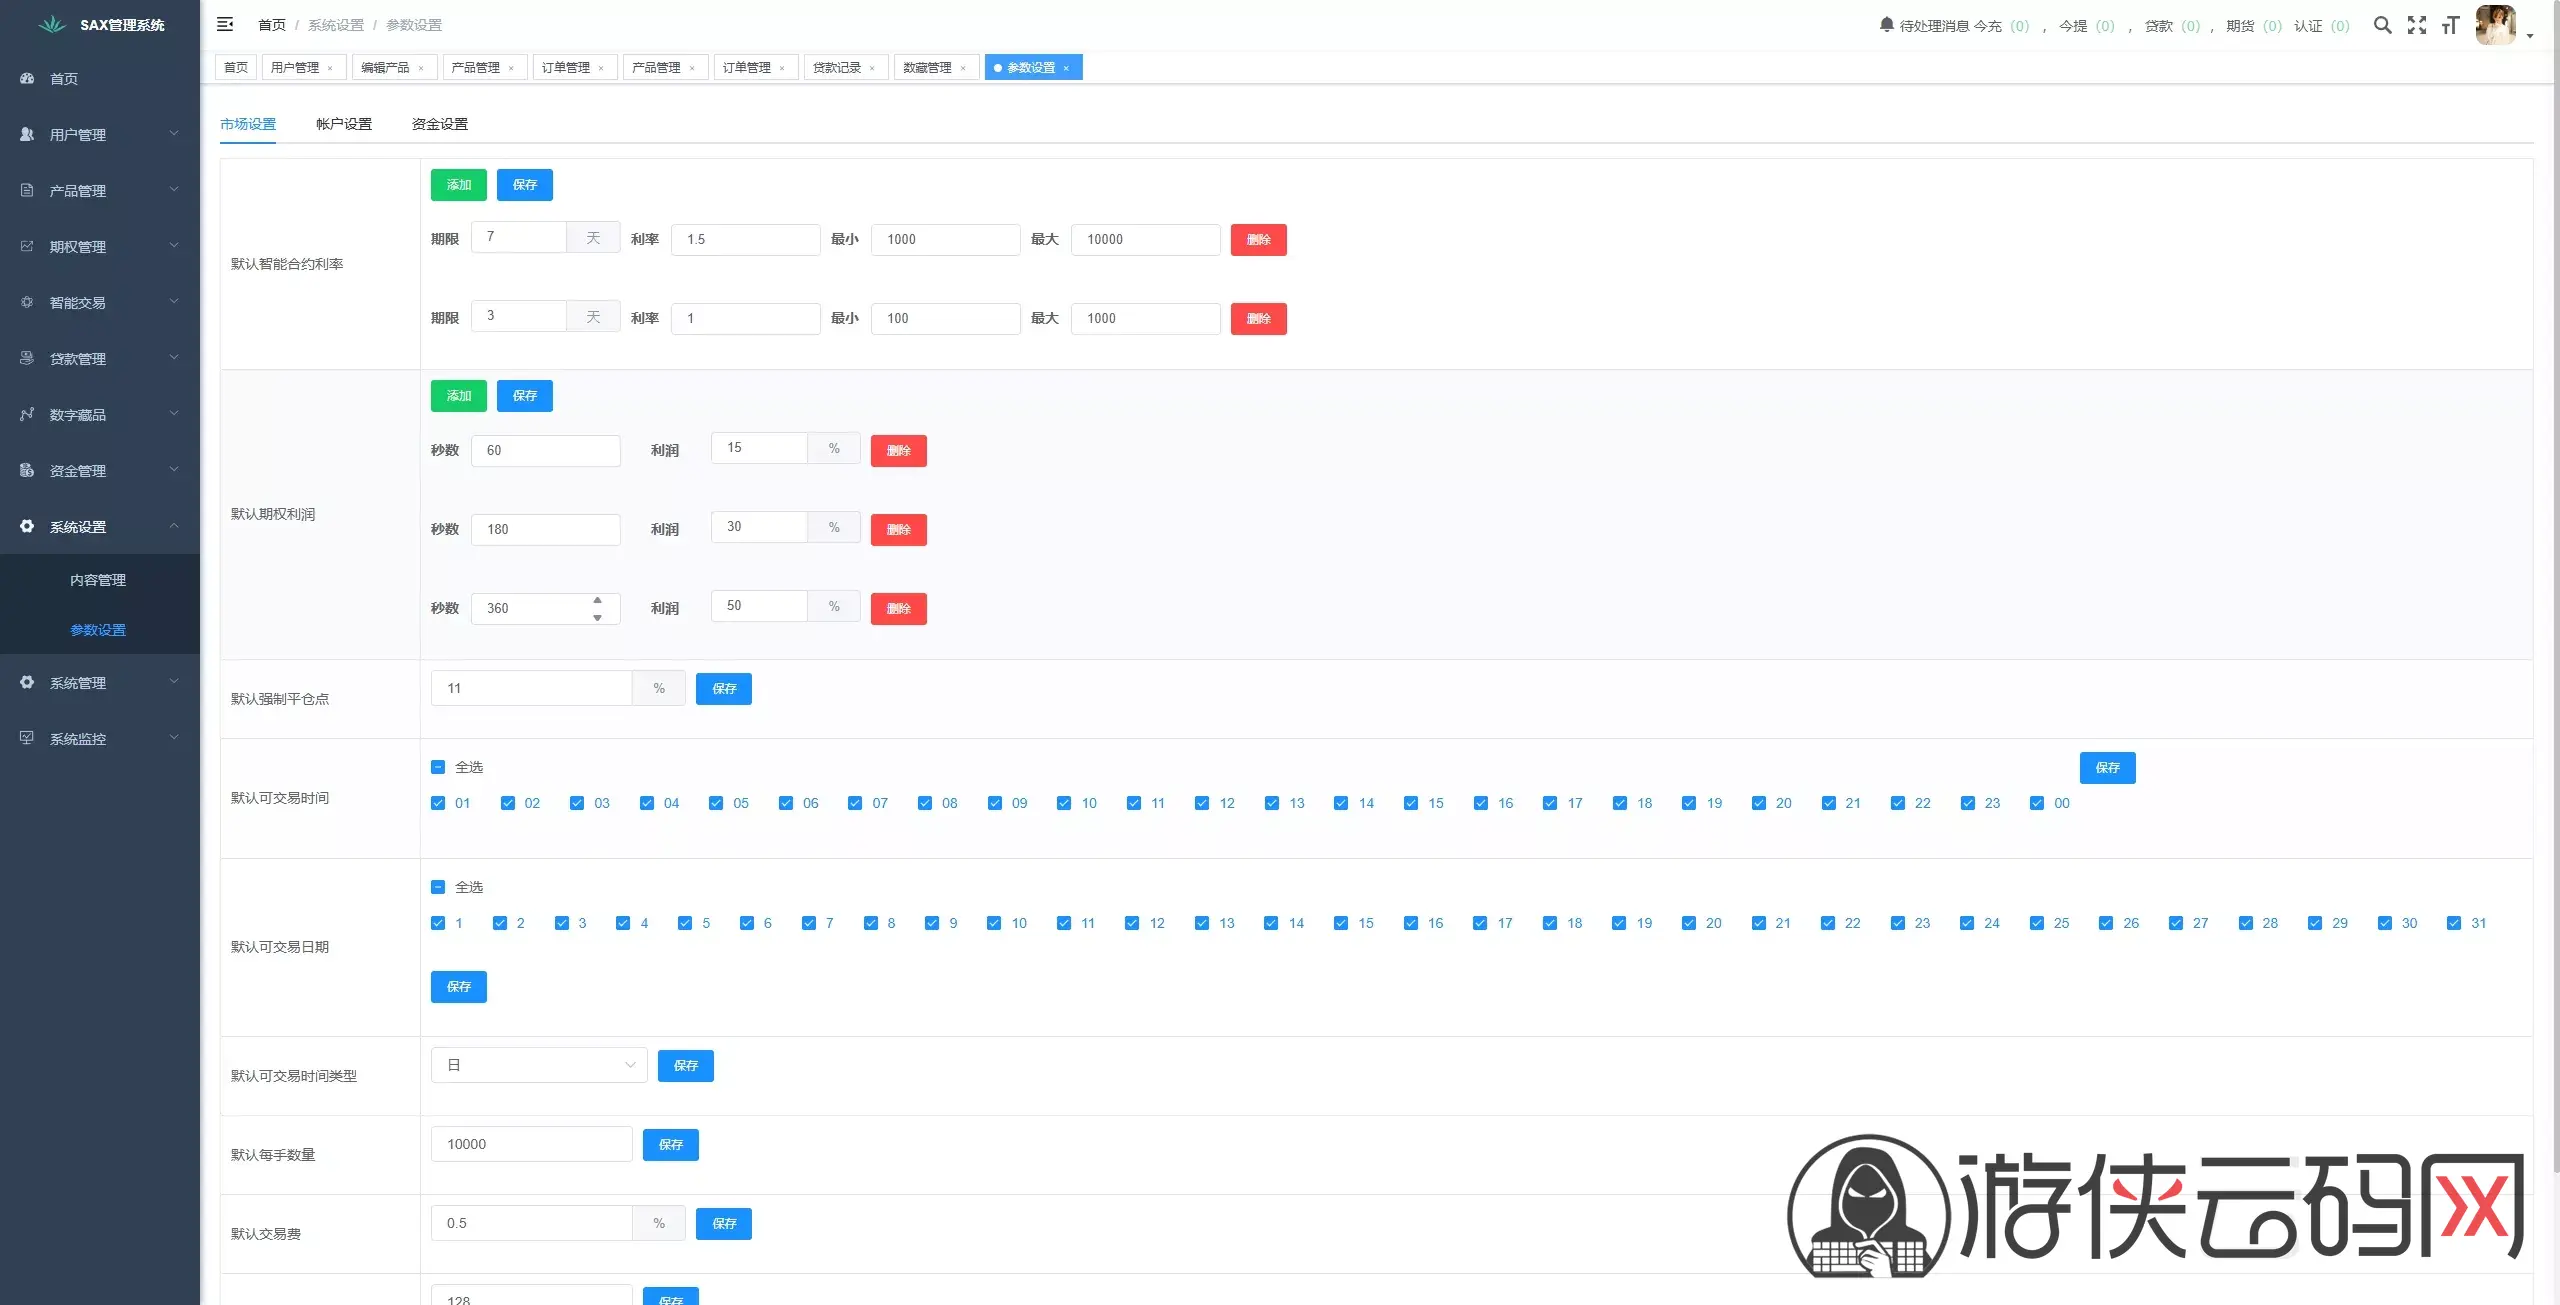
Task: Click the notification bell icon
Action: (x=1886, y=25)
